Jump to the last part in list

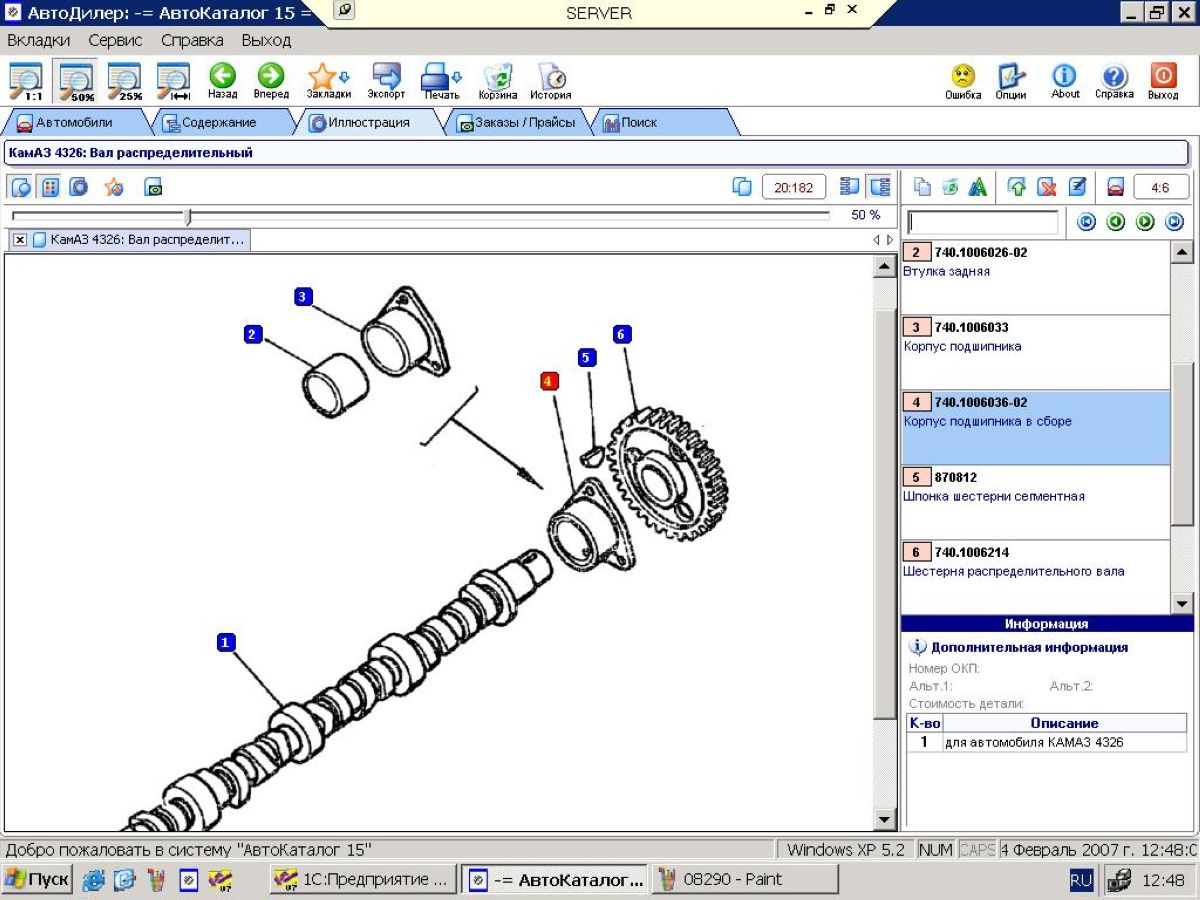click(x=1174, y=222)
